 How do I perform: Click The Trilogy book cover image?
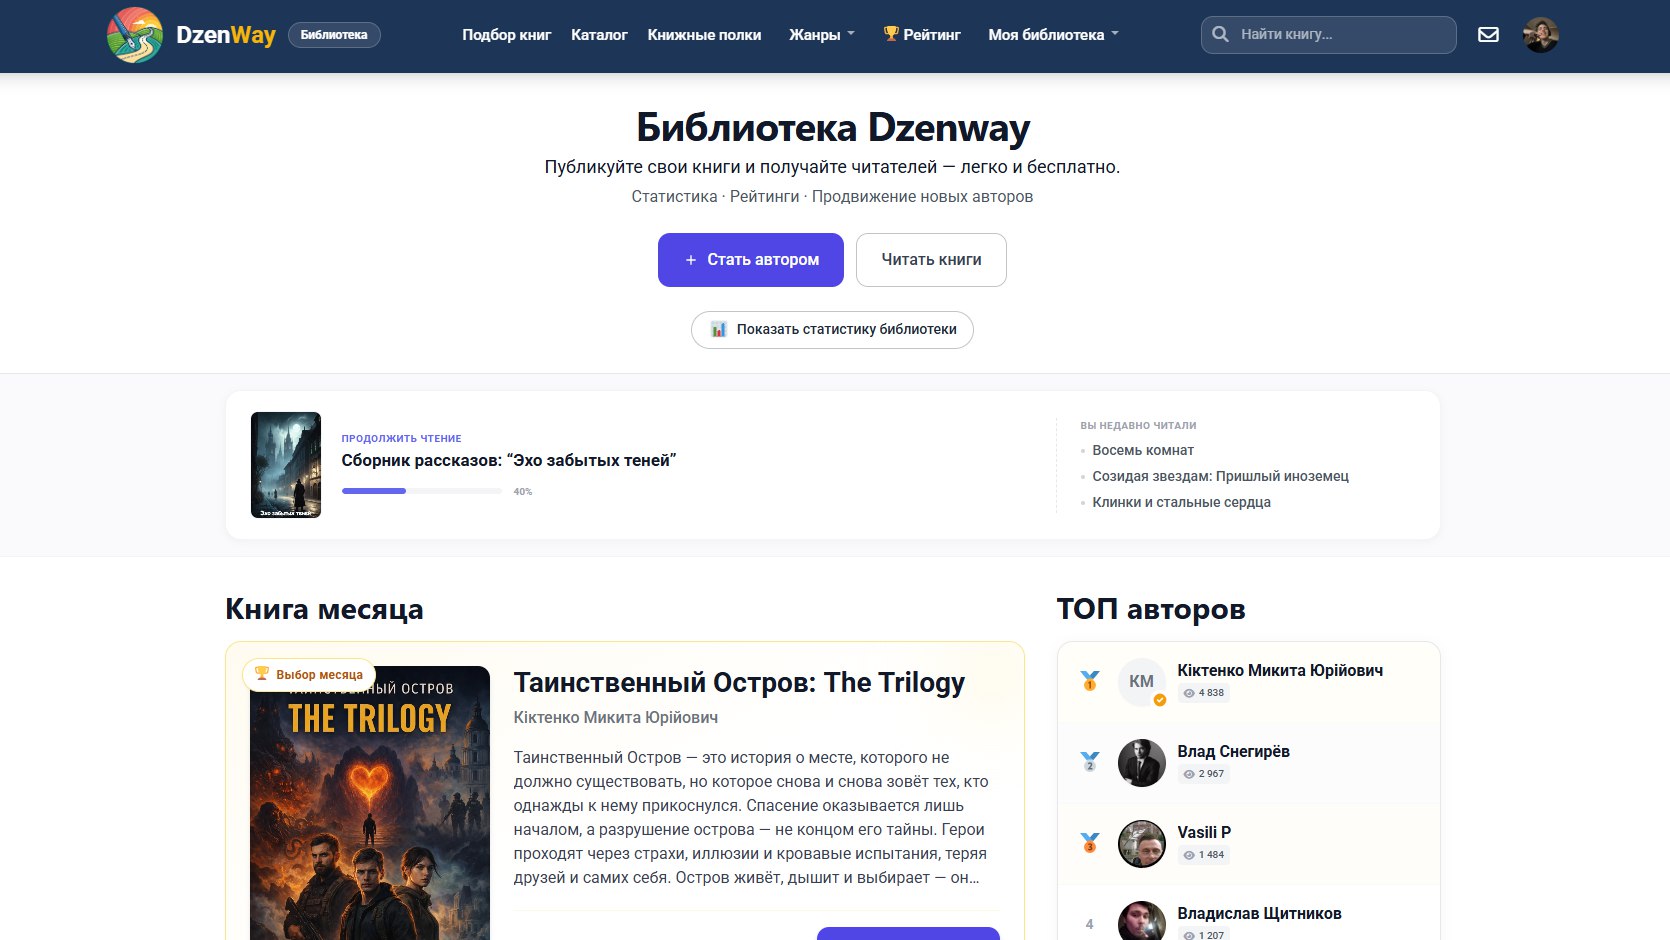(x=370, y=803)
